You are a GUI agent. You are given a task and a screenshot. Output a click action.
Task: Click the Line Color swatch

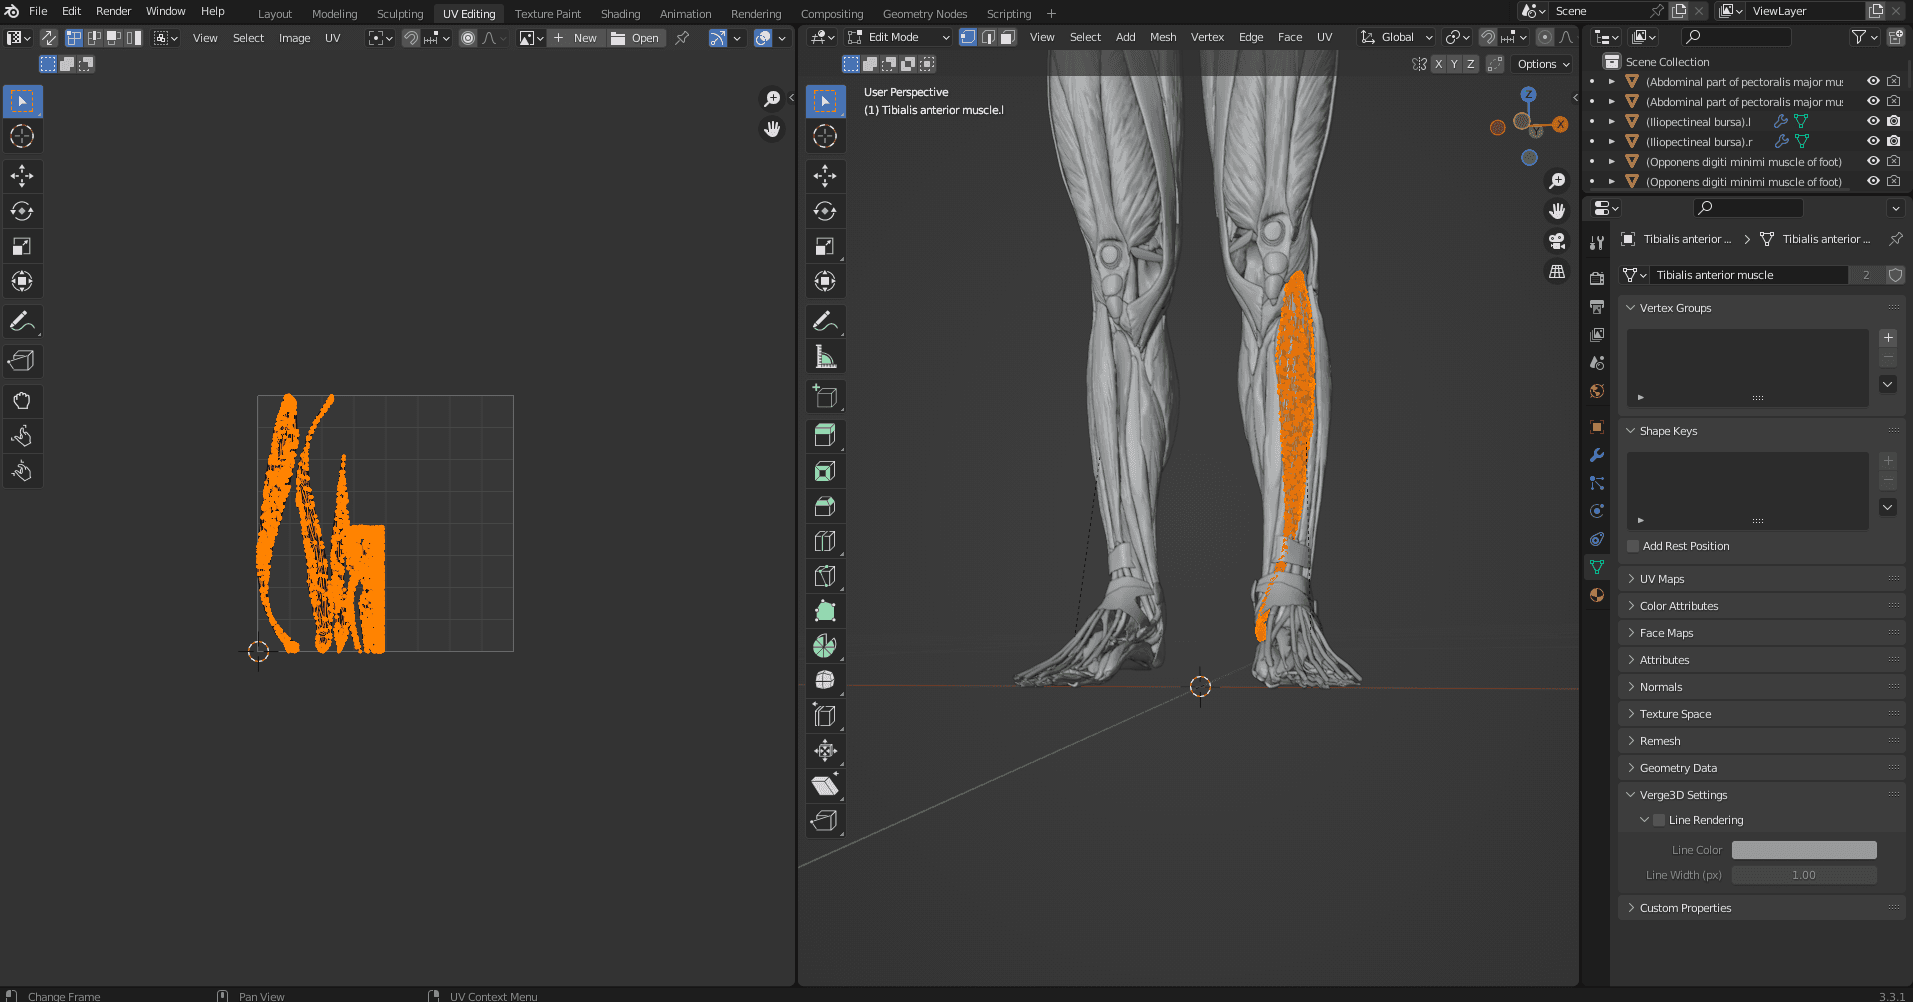(1804, 850)
